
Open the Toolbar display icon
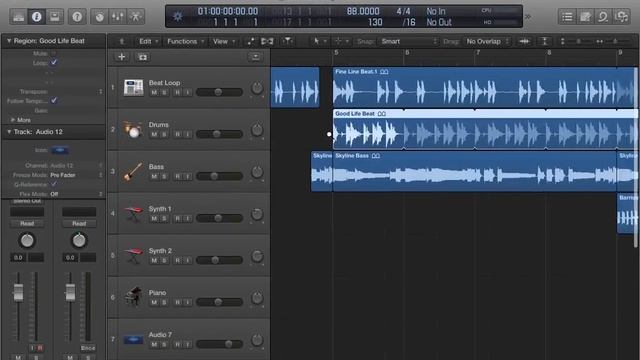pos(55,16)
